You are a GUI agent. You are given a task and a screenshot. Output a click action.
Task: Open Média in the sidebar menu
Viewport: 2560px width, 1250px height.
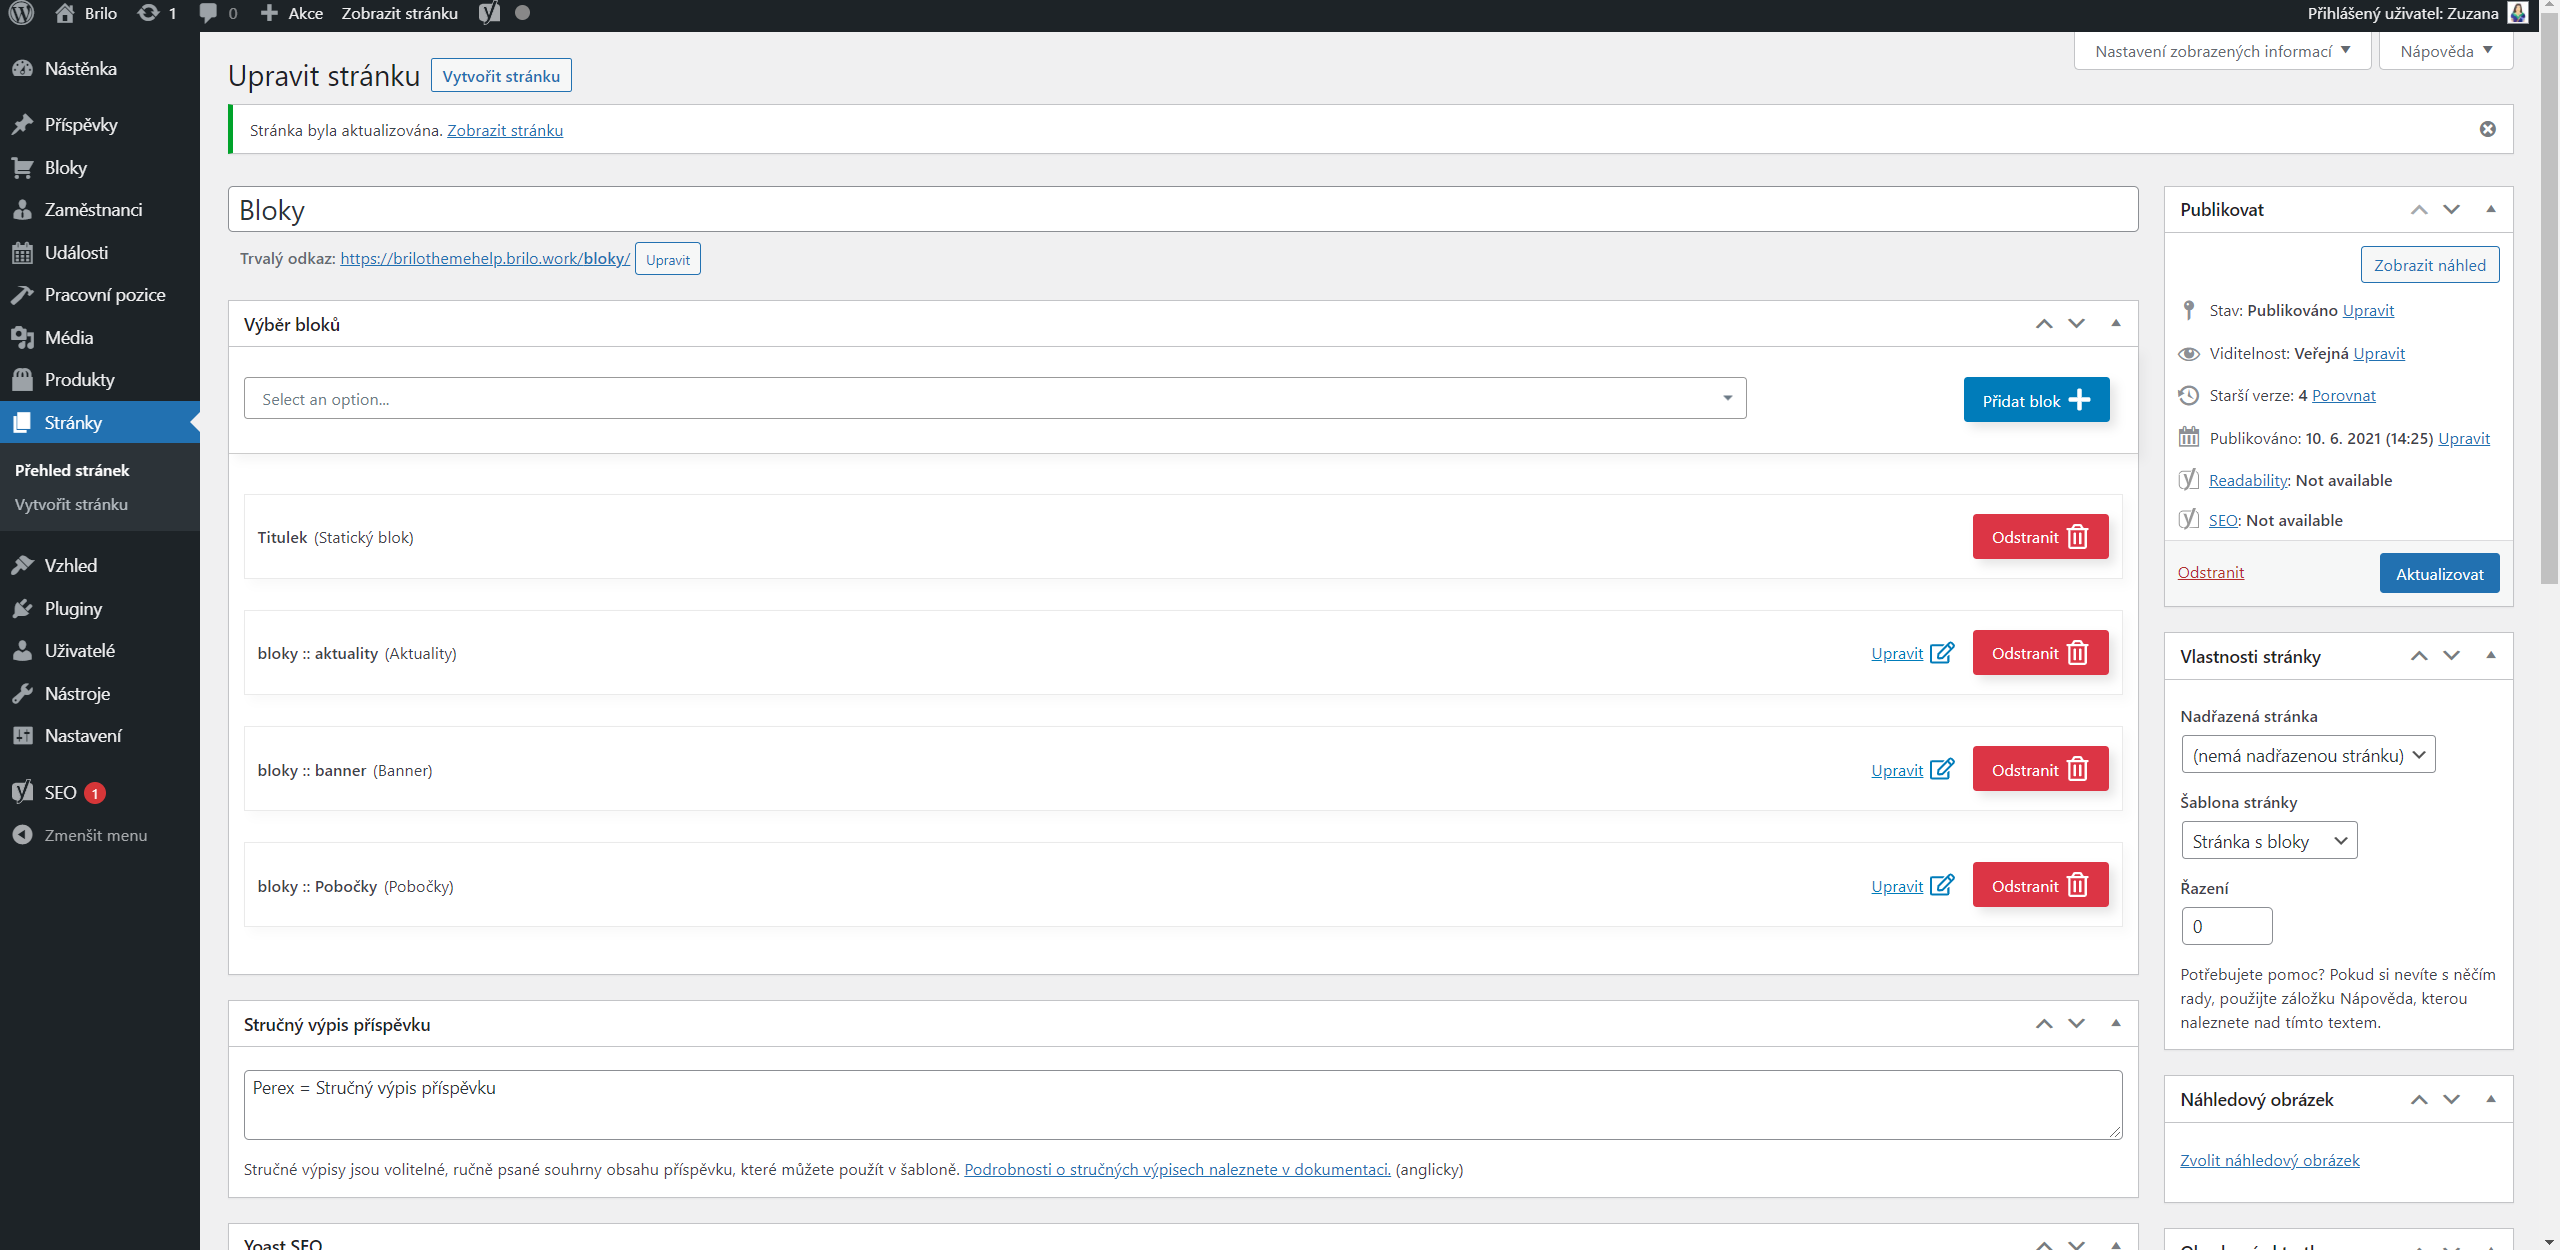pyautogui.click(x=69, y=338)
